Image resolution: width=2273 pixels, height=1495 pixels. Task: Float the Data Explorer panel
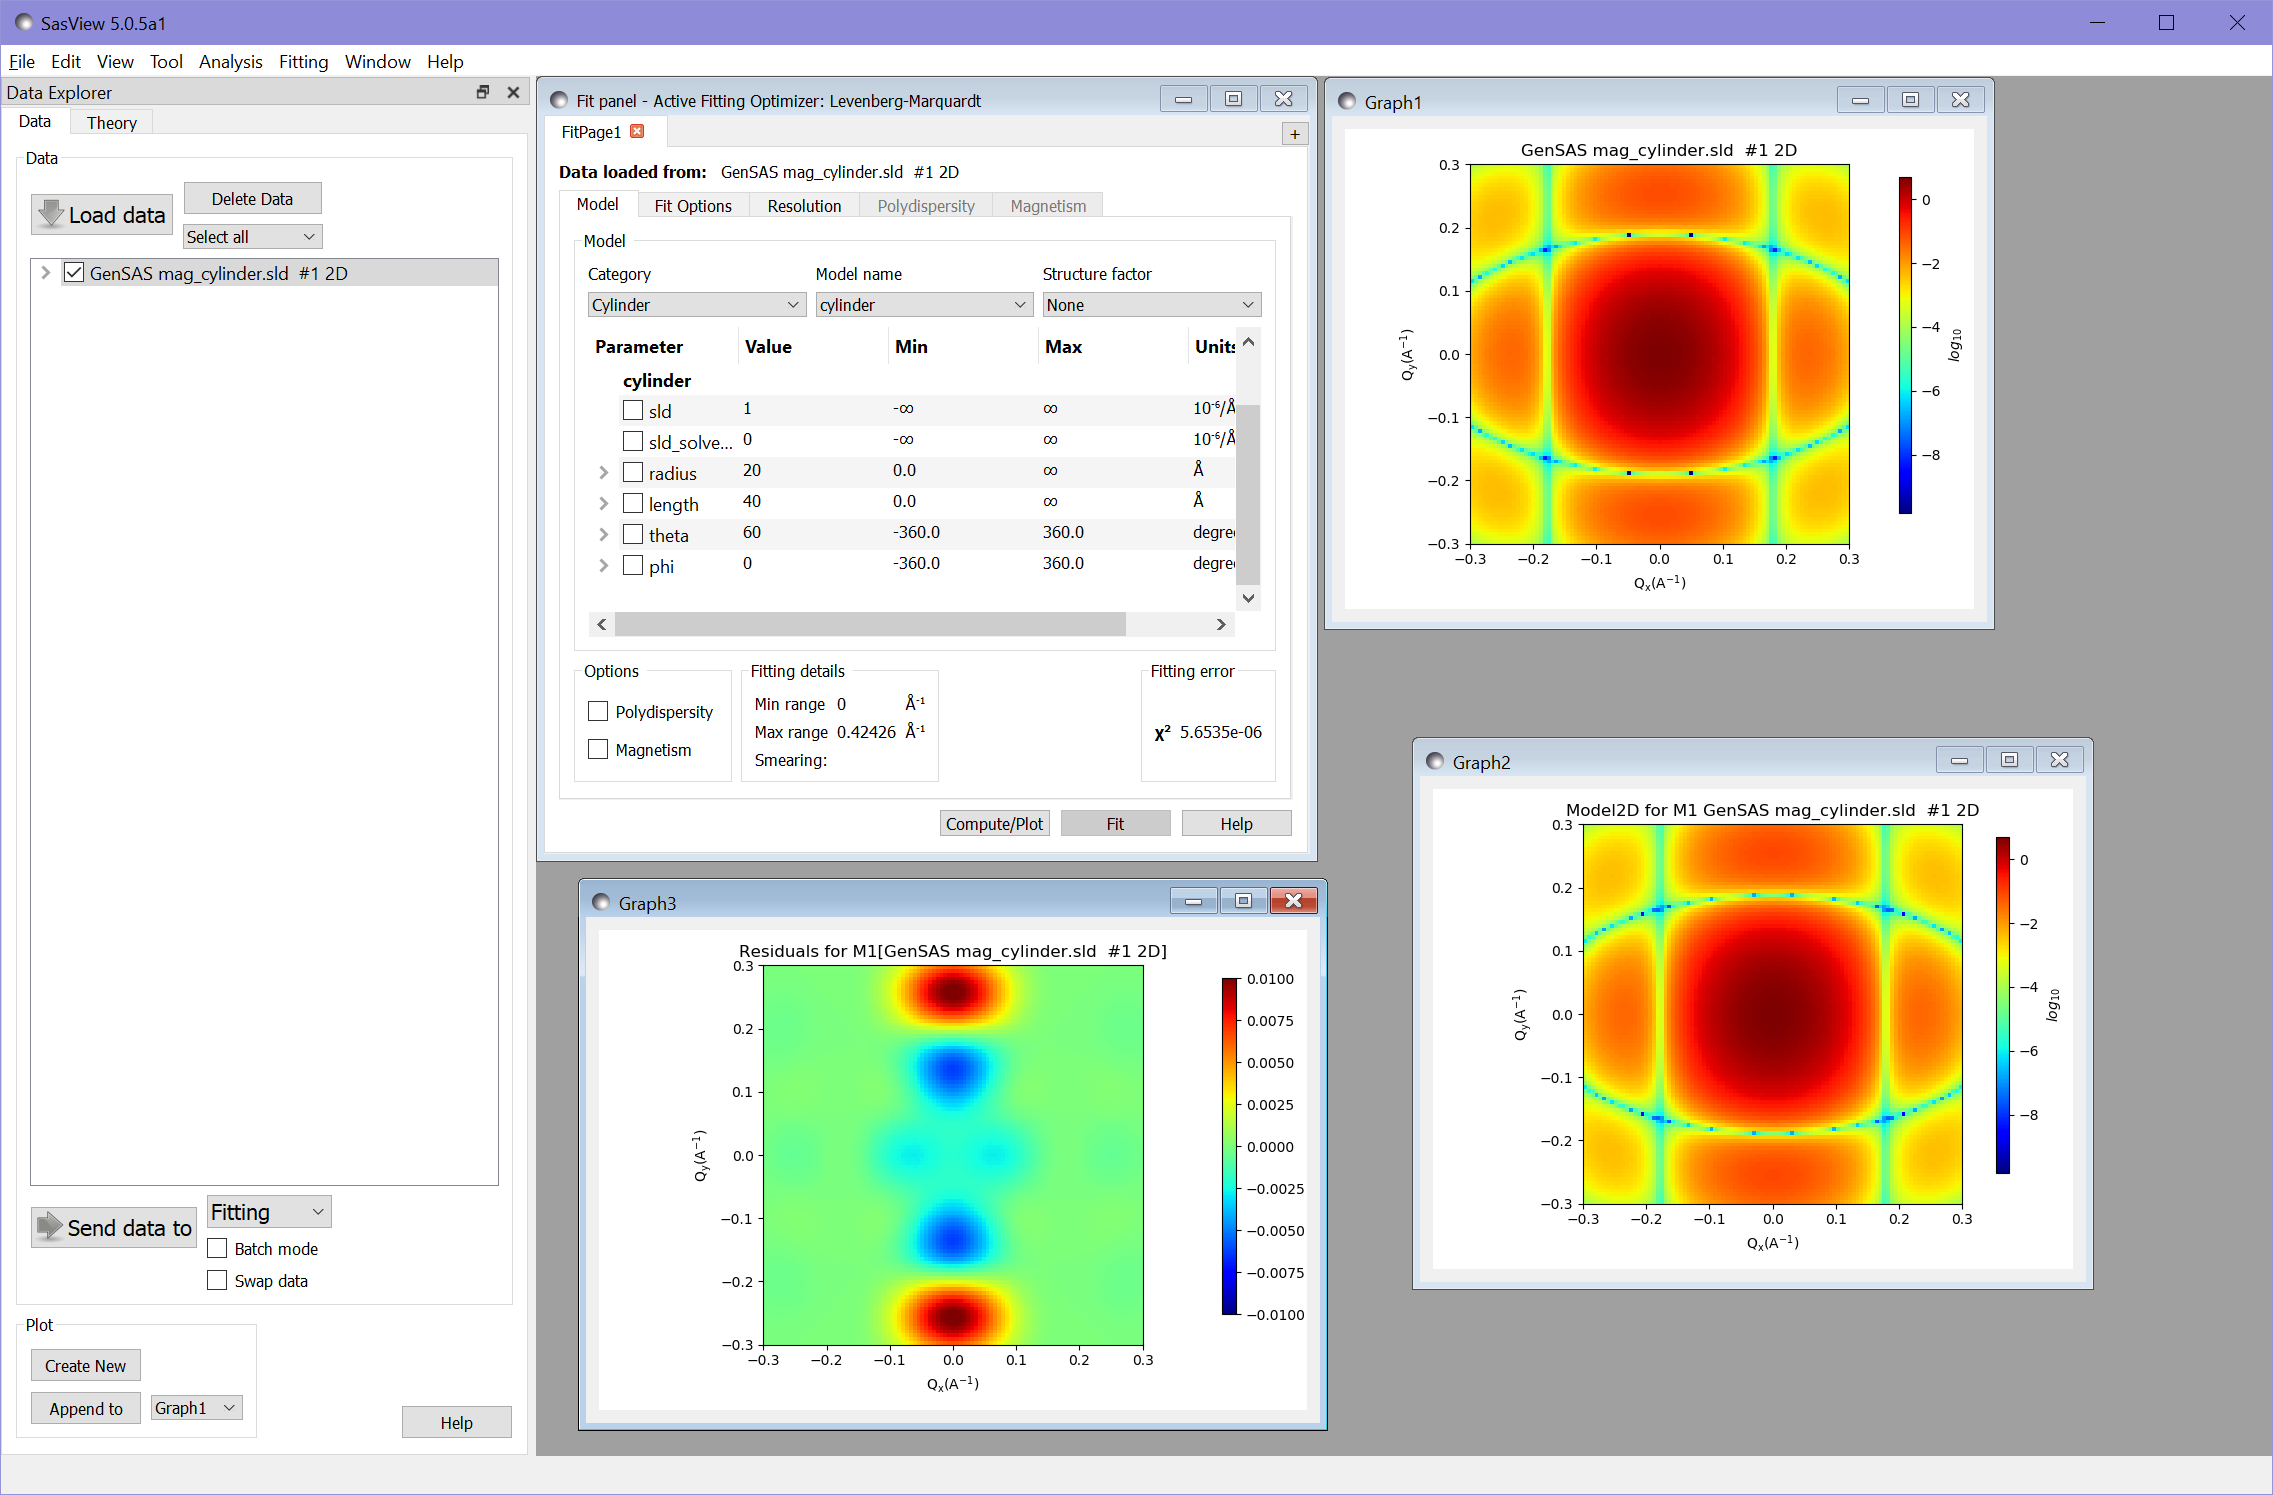point(483,92)
